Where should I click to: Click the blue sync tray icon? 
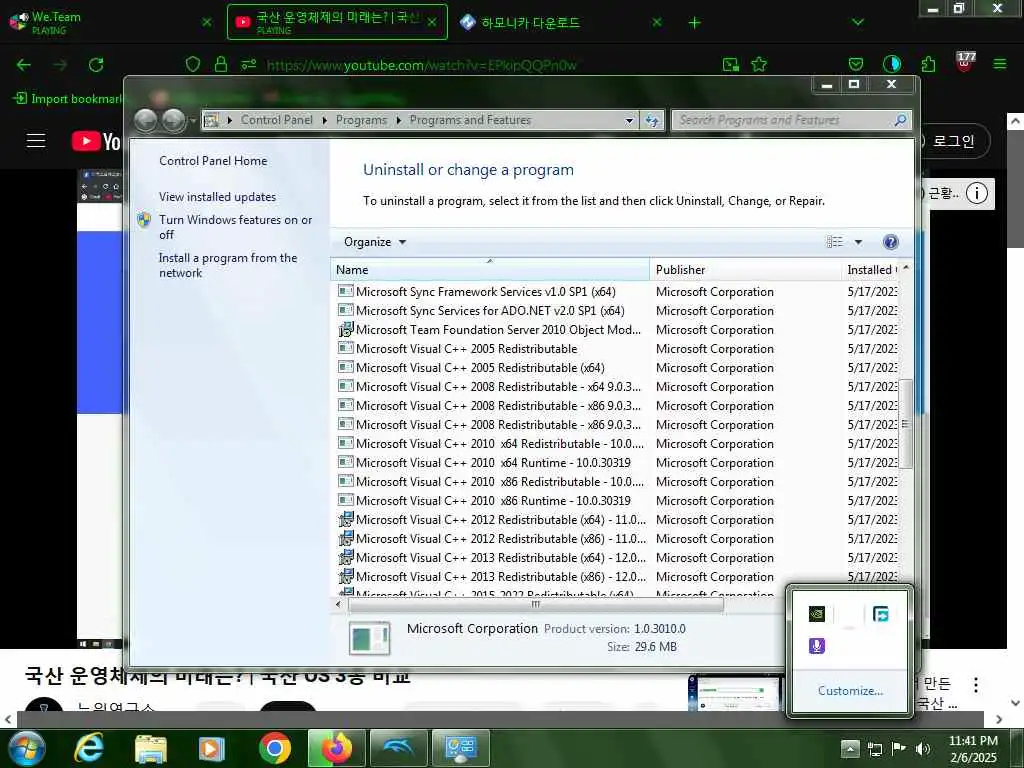pos(880,614)
